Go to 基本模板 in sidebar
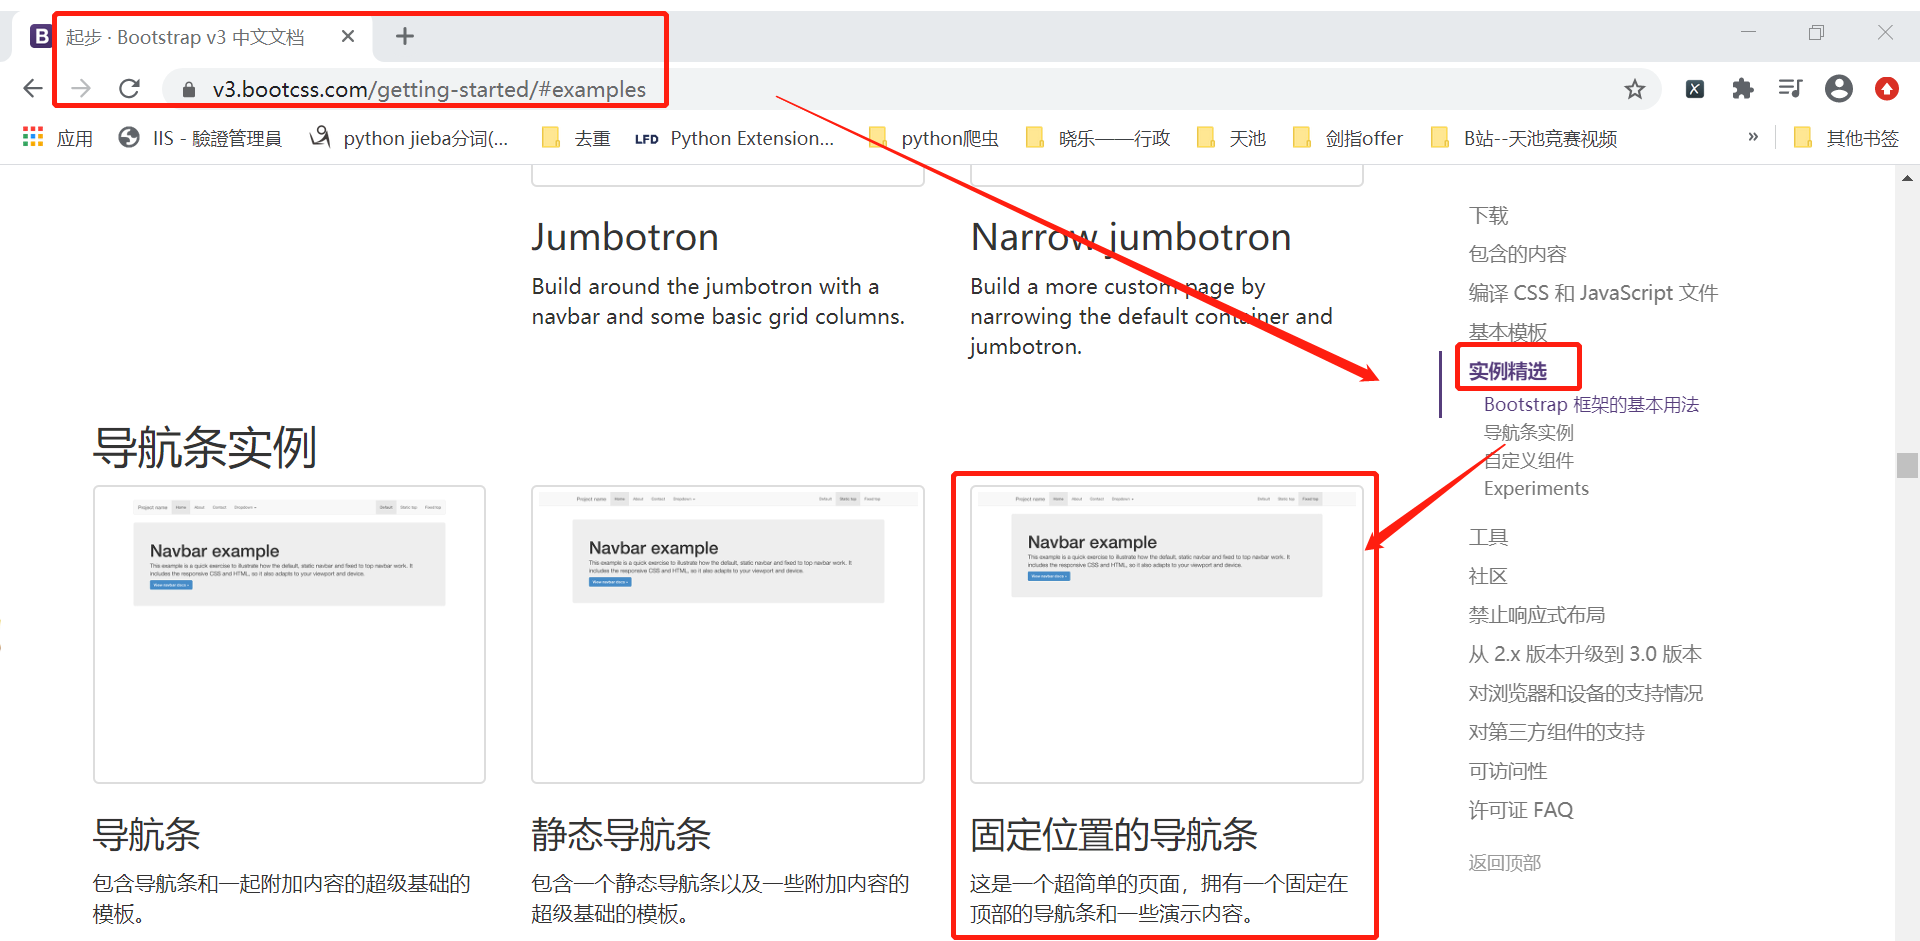This screenshot has width=1920, height=941. tap(1507, 332)
